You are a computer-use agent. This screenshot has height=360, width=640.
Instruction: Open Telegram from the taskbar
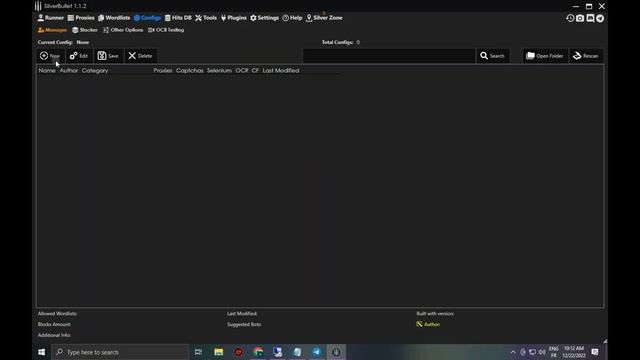tap(317, 352)
